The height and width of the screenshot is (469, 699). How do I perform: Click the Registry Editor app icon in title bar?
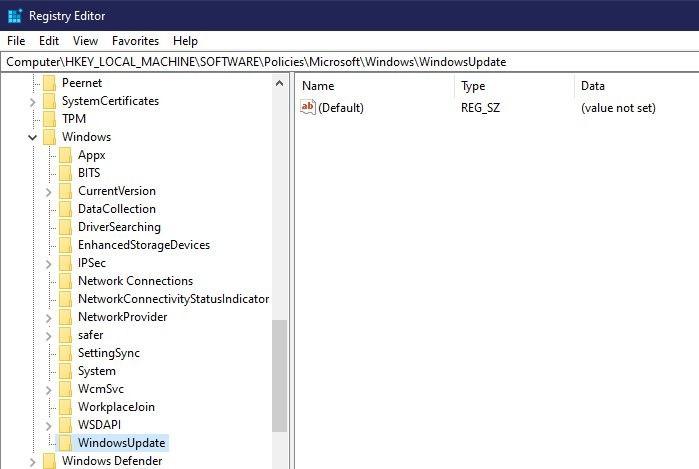(x=15, y=16)
